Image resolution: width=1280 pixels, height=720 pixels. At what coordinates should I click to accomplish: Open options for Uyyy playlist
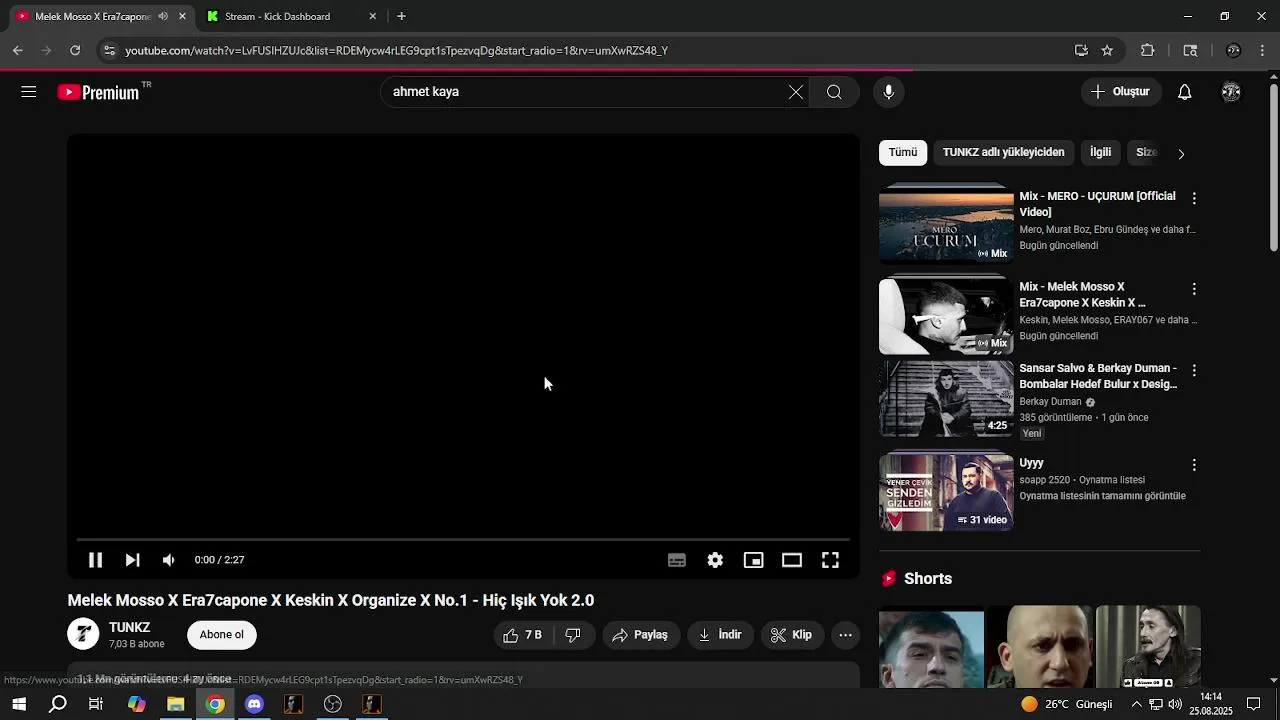(x=1193, y=465)
